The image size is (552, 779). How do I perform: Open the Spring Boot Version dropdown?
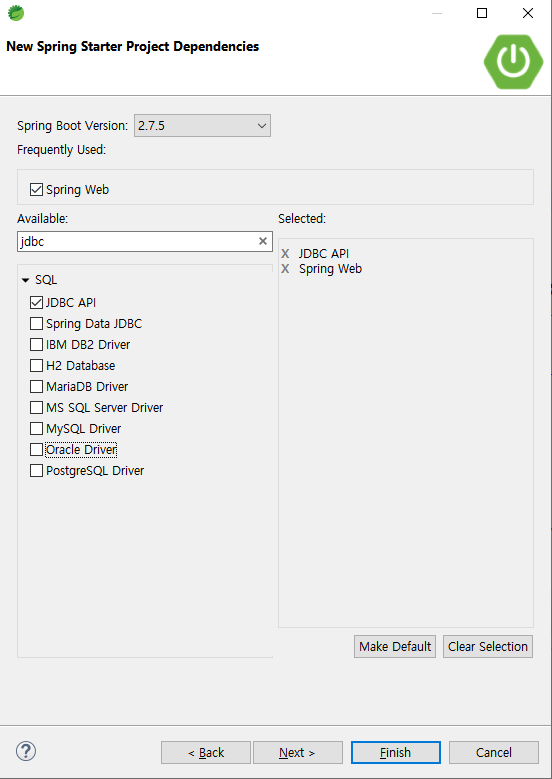[202, 126]
